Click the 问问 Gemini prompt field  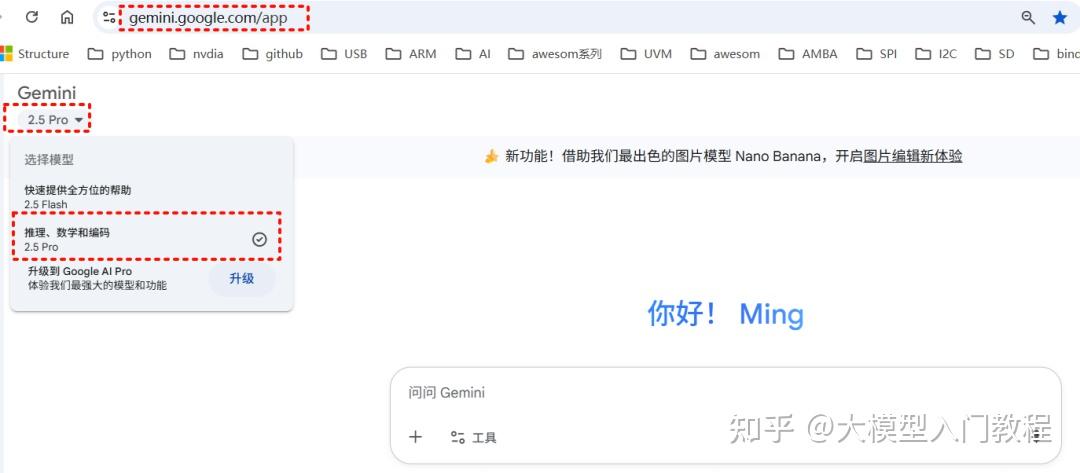point(725,392)
